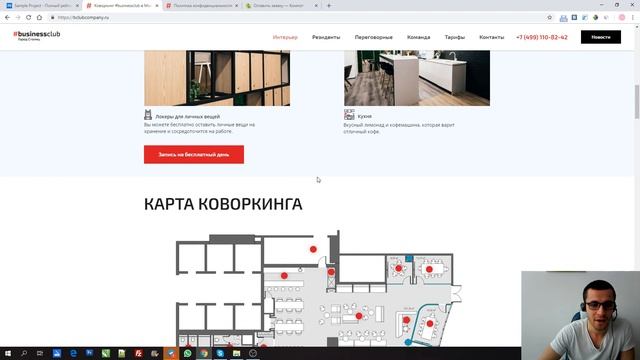640x360 pixels.
Task: Go back using browser back arrow
Action: [7, 18]
